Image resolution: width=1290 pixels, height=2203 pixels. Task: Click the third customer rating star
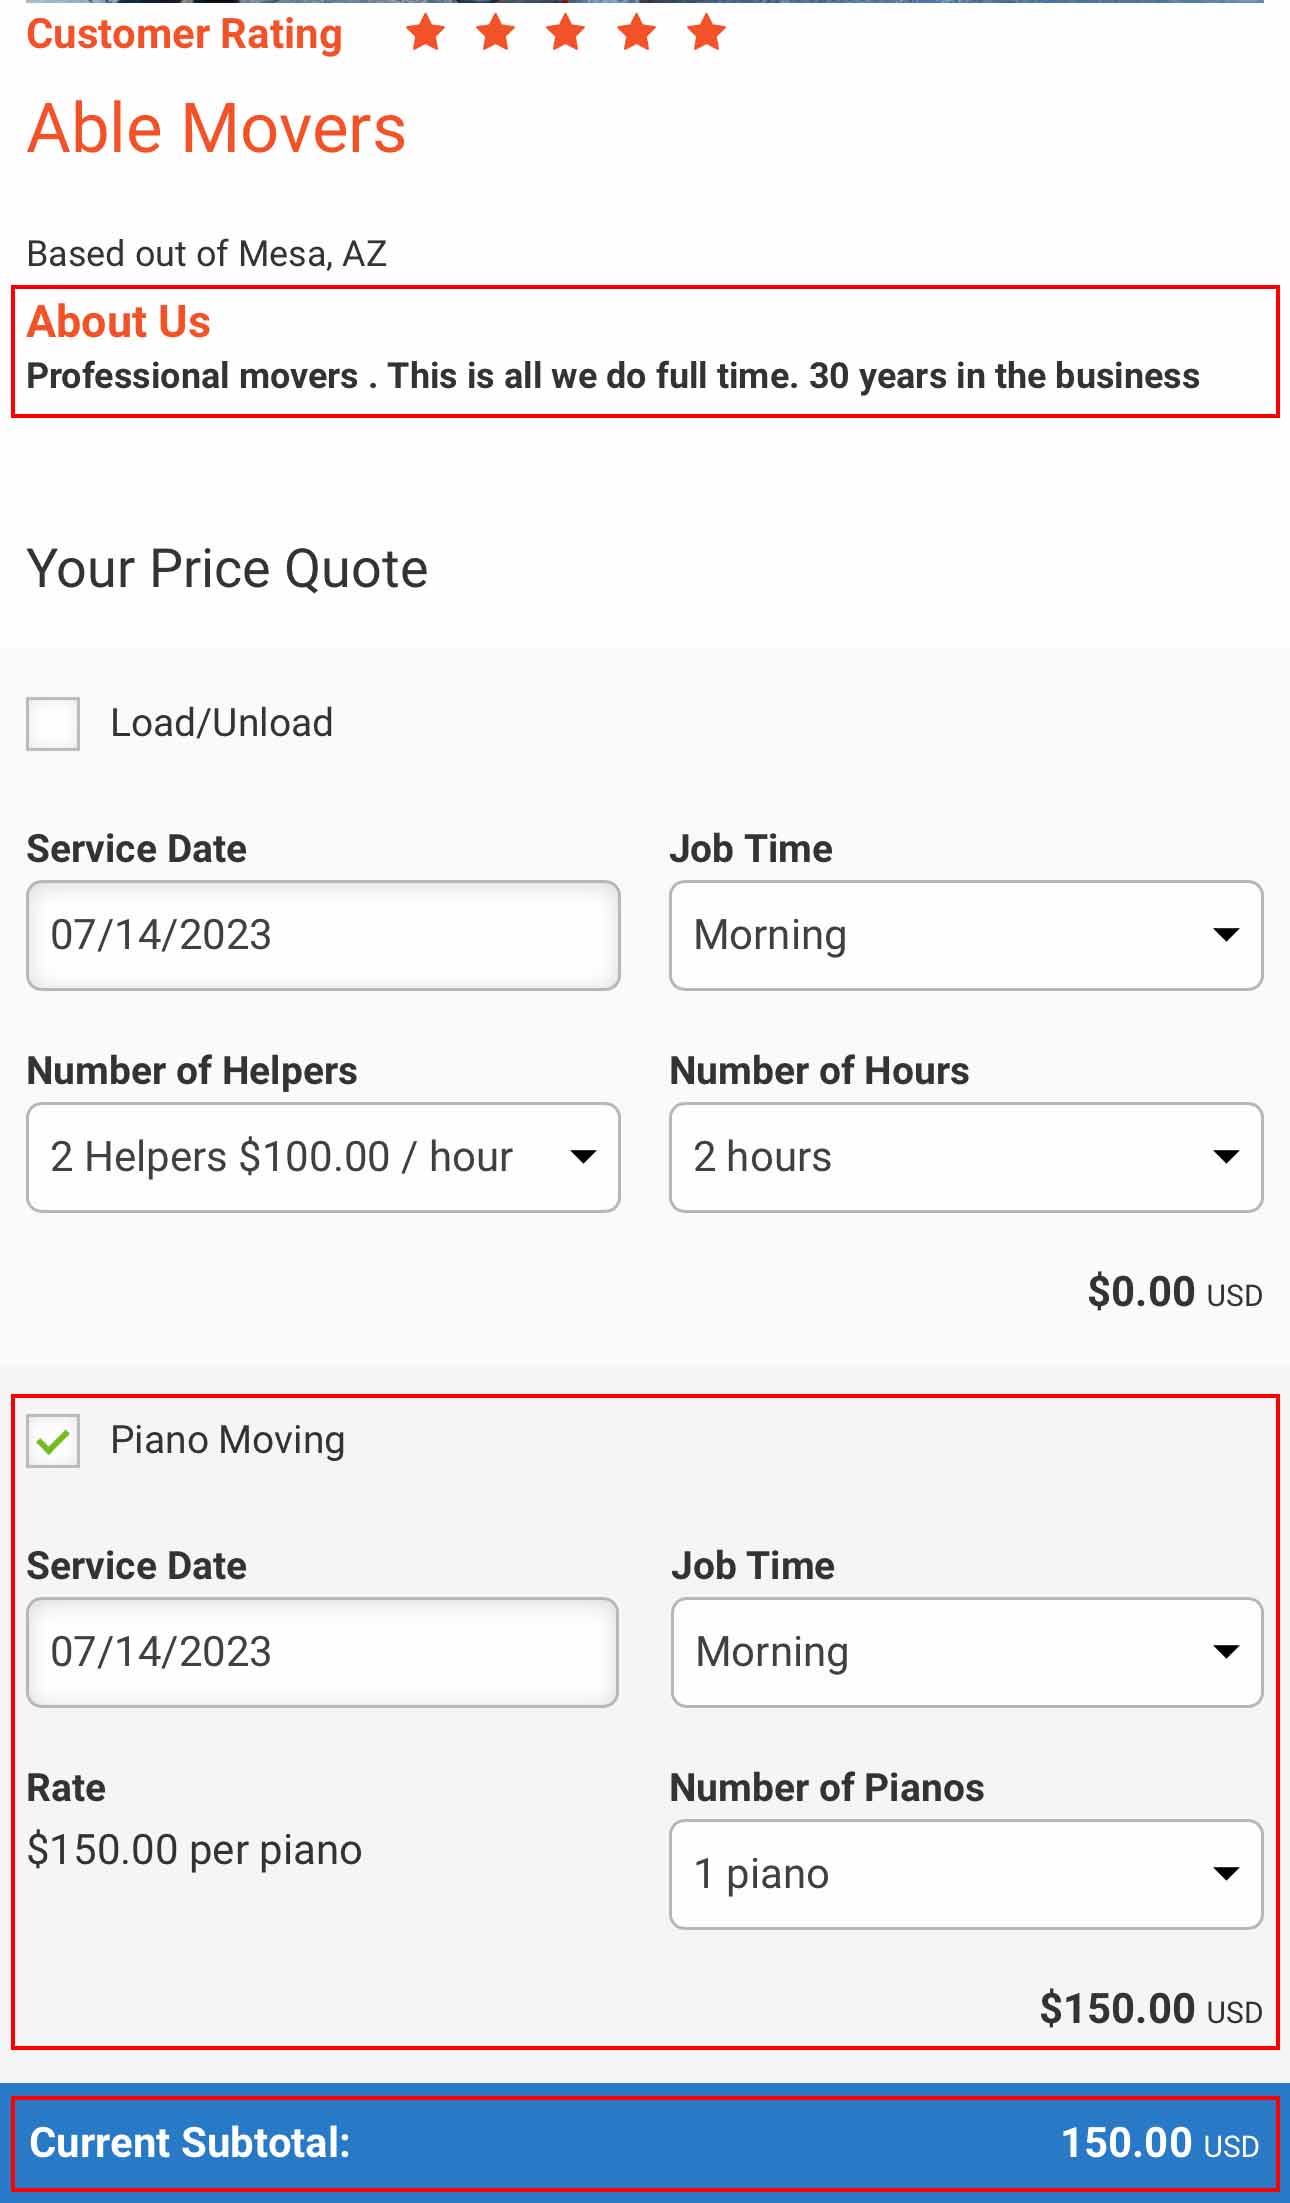click(x=566, y=33)
